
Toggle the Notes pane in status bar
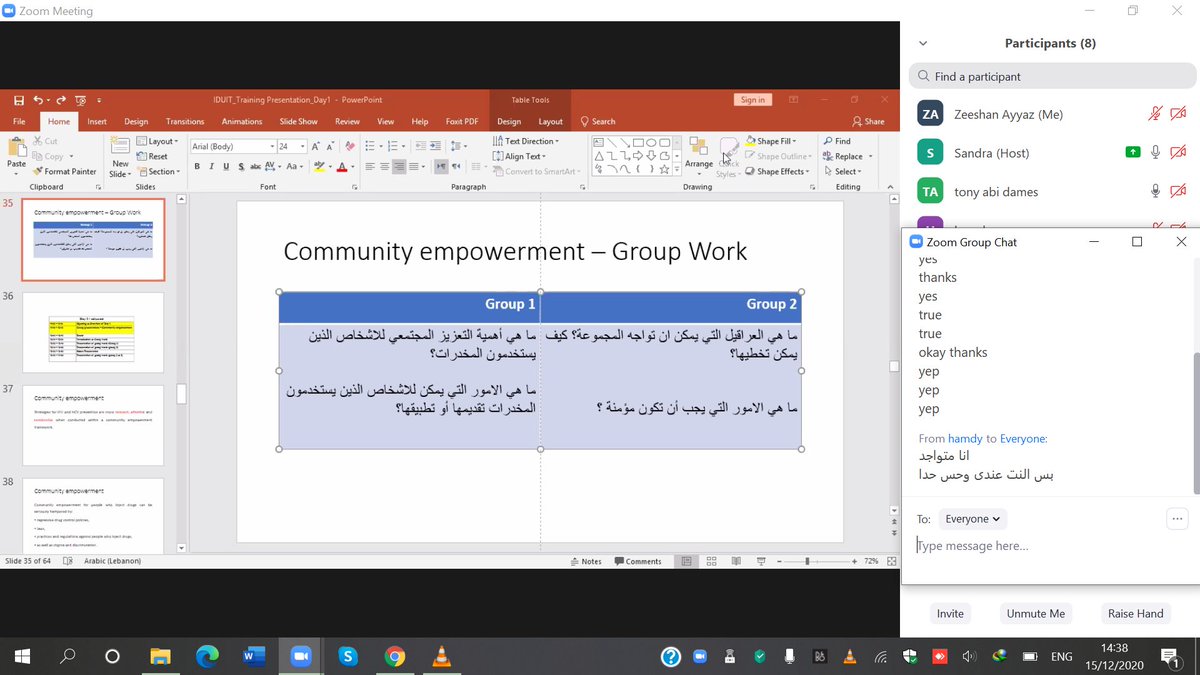pos(586,561)
